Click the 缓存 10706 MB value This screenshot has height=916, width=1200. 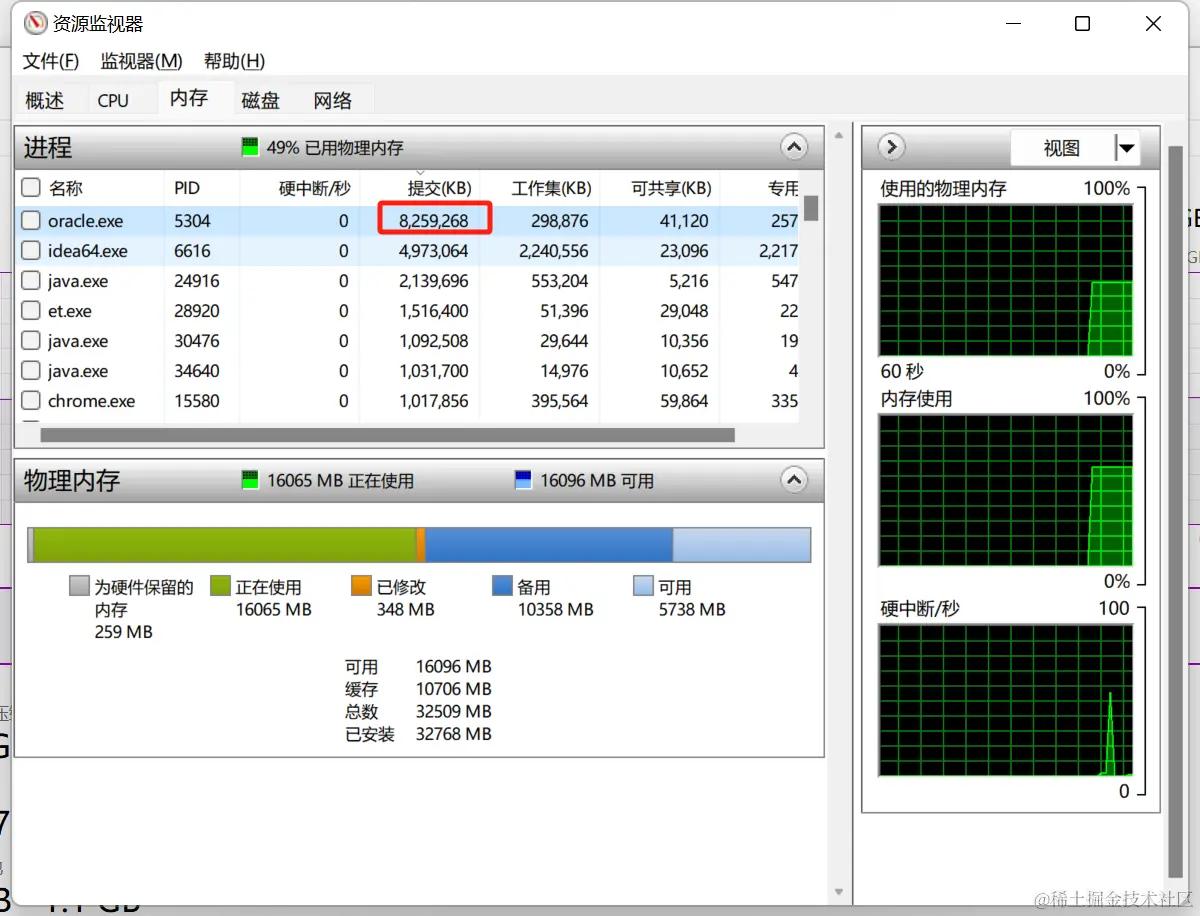pyautogui.click(x=454, y=689)
